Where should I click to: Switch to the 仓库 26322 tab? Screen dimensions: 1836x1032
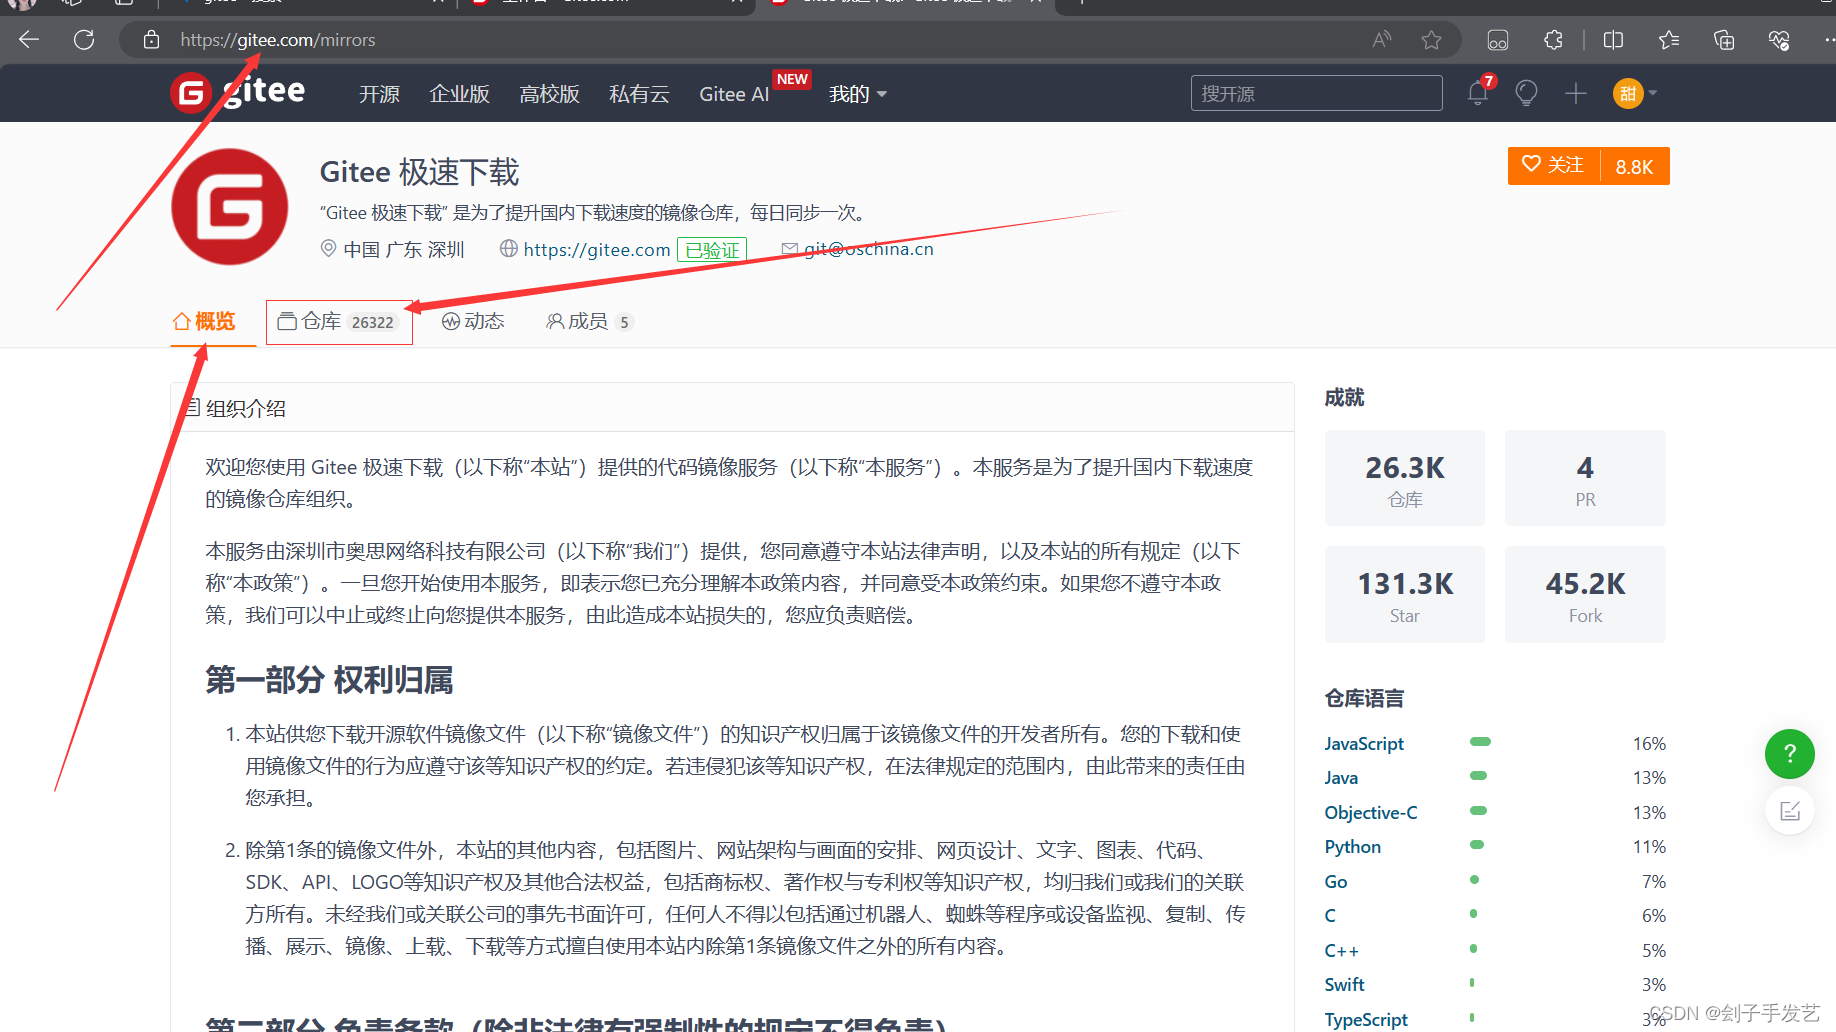coord(339,322)
